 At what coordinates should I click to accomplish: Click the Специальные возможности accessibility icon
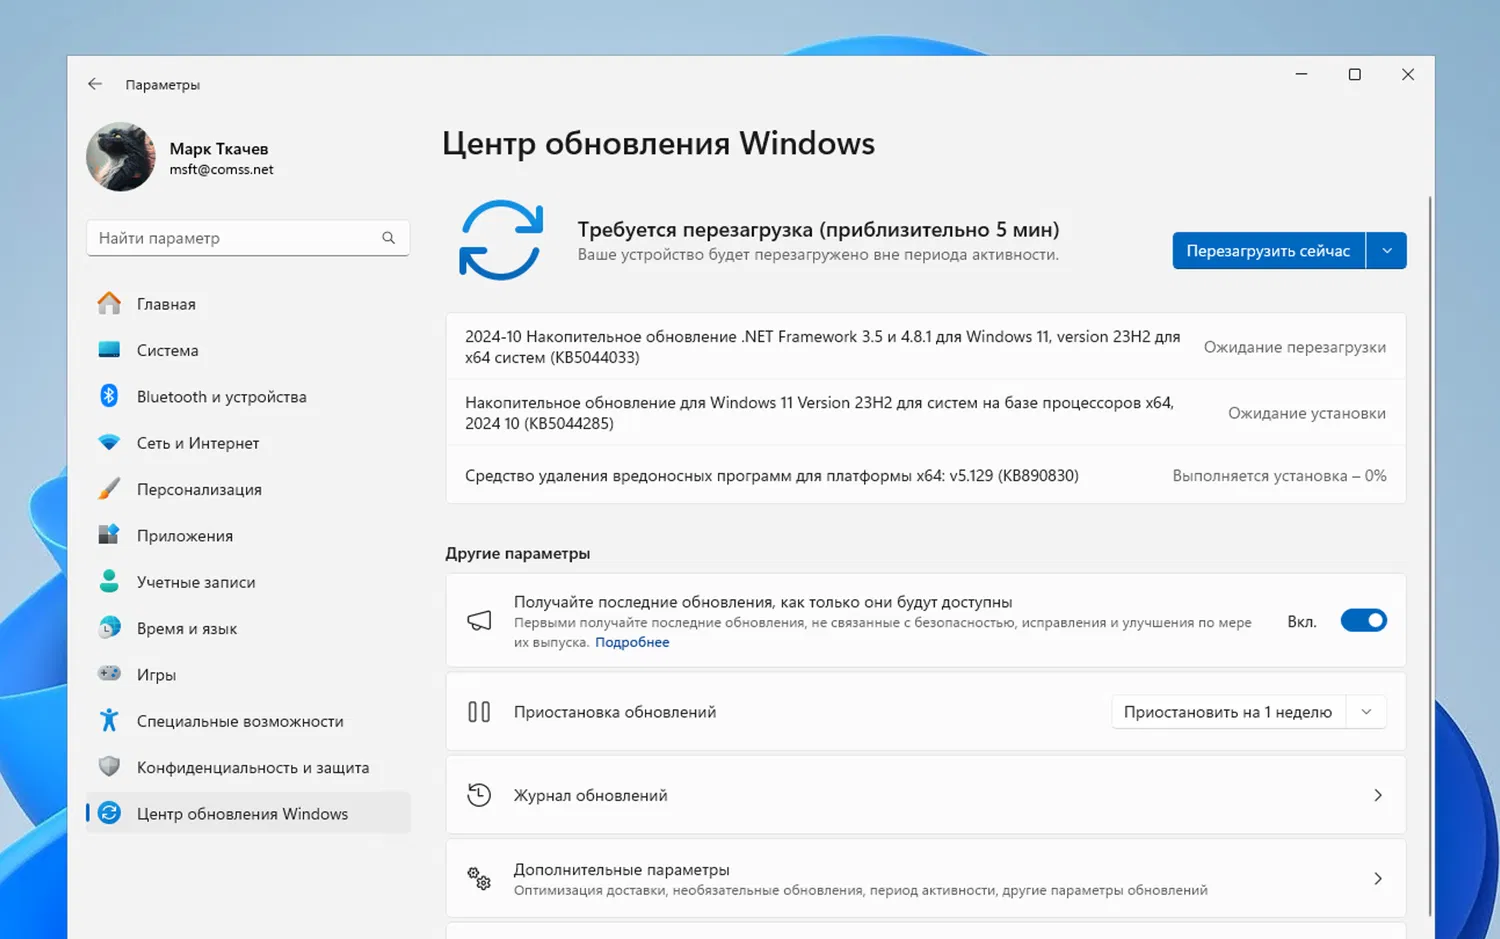pyautogui.click(x=109, y=720)
